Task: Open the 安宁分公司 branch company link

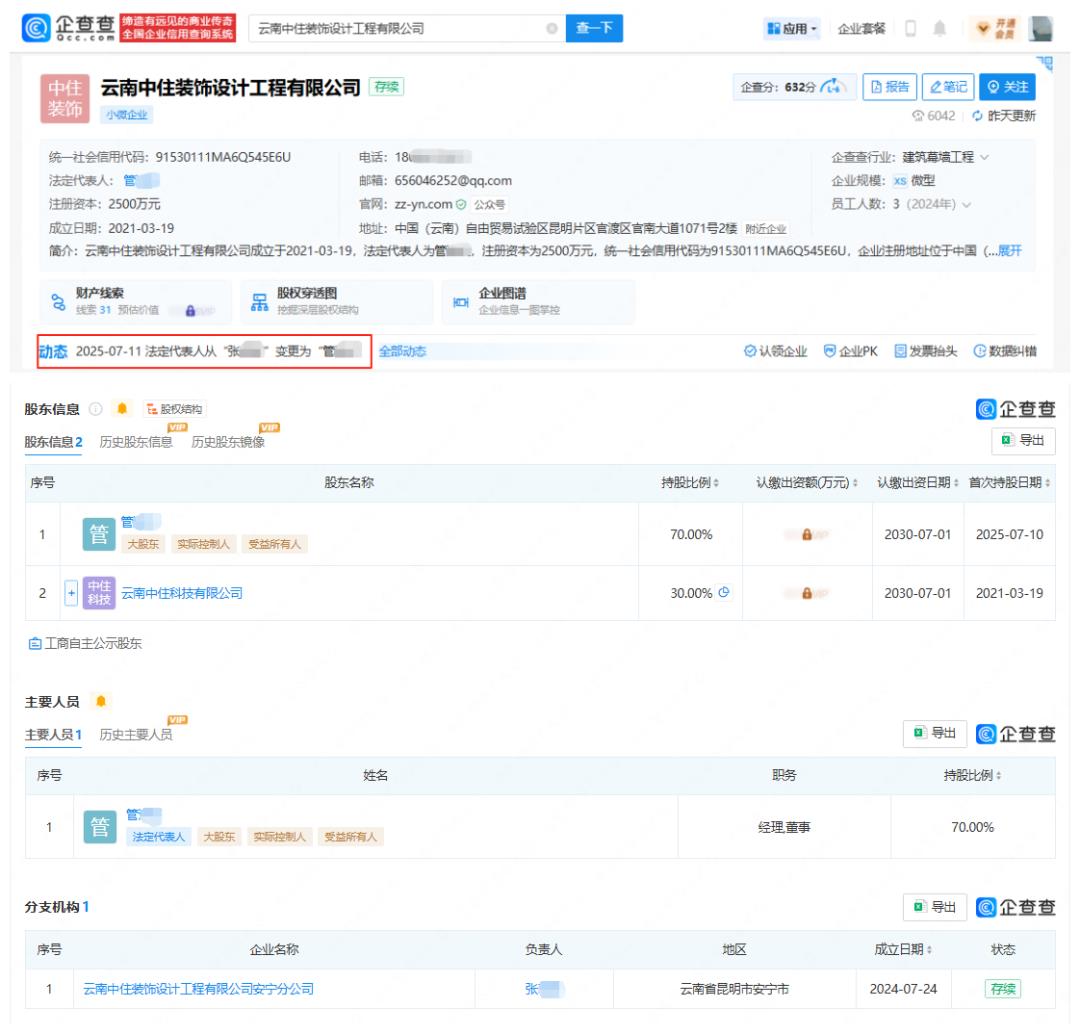Action: coord(198,989)
